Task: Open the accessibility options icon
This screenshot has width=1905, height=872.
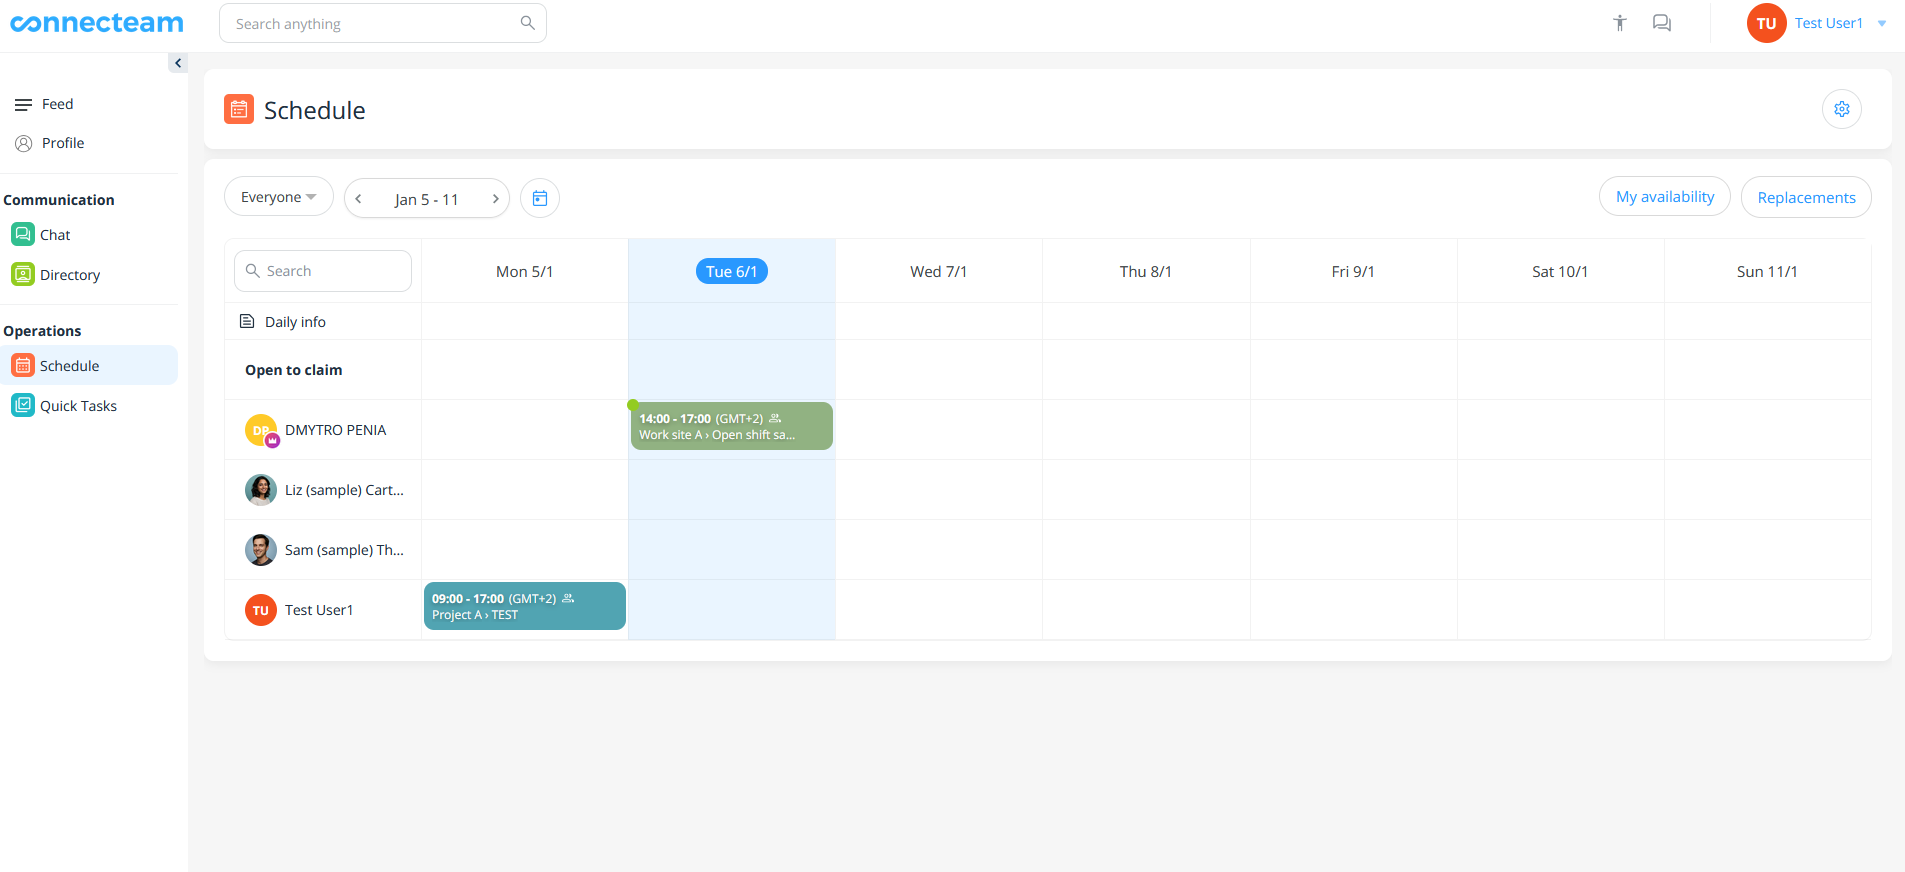Action: pos(1620,23)
